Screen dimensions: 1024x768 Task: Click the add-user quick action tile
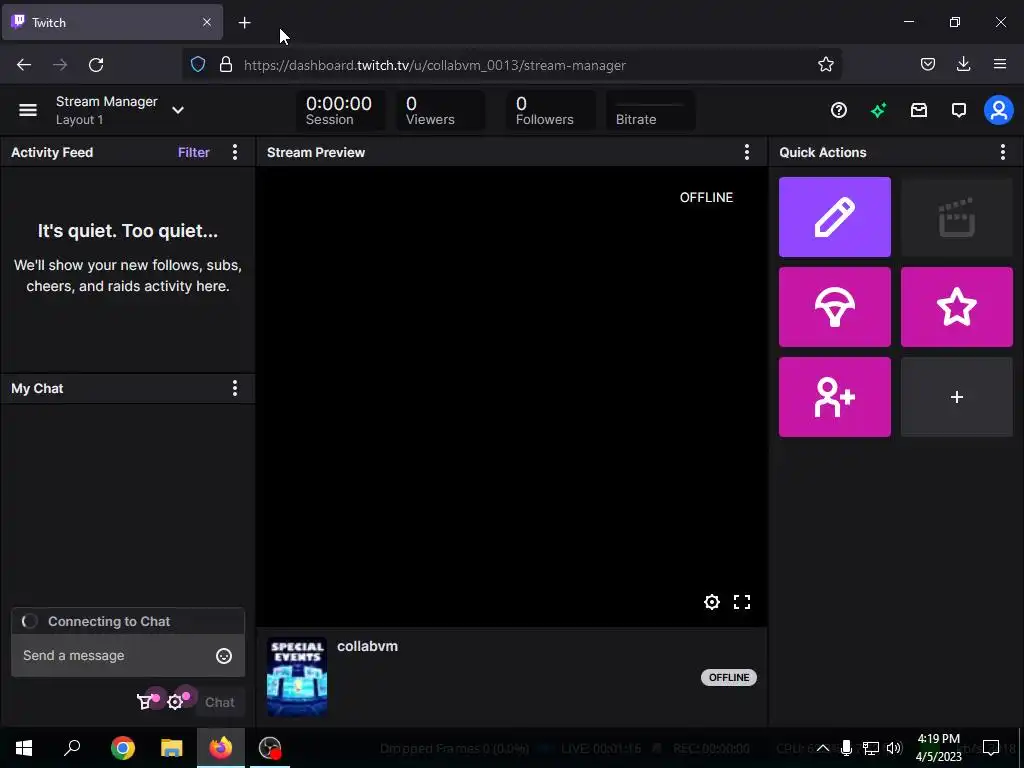(x=835, y=397)
